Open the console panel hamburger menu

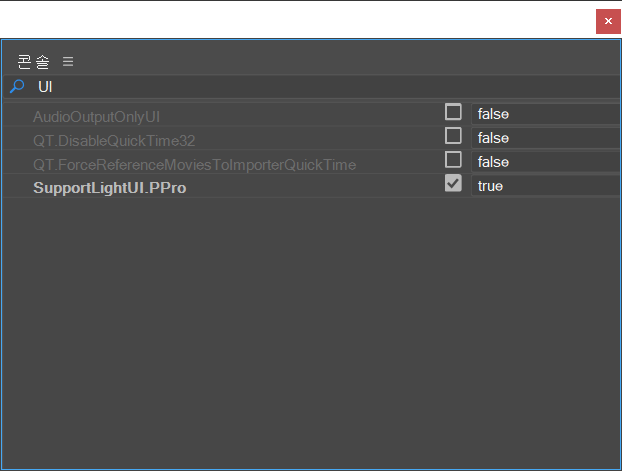68,61
